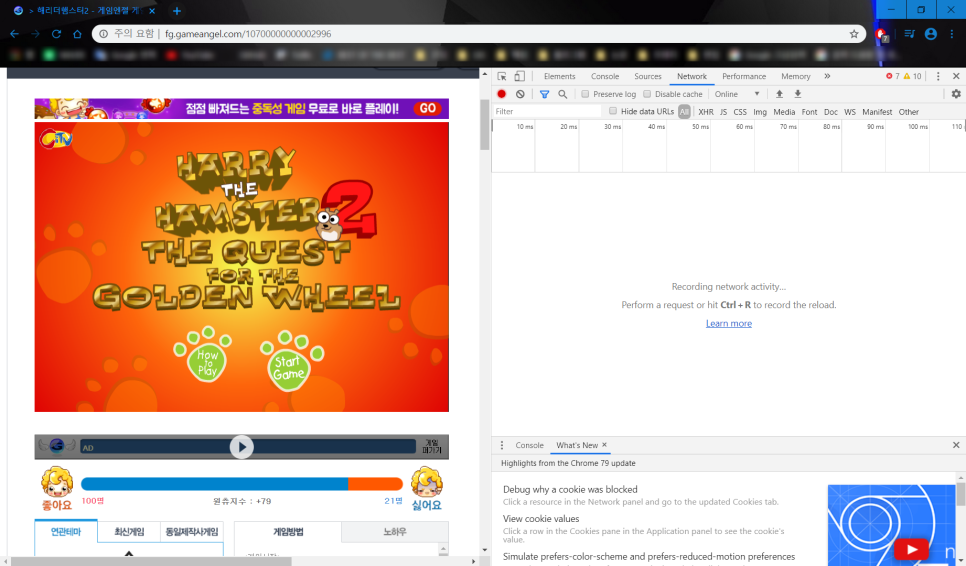Enable Disable cache checkbox

click(647, 94)
